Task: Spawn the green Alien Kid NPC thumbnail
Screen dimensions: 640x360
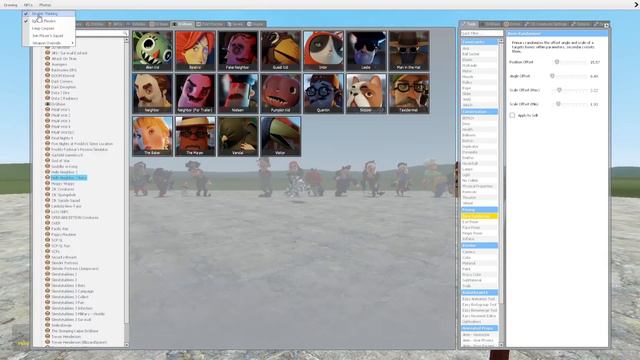Action: coord(152,51)
